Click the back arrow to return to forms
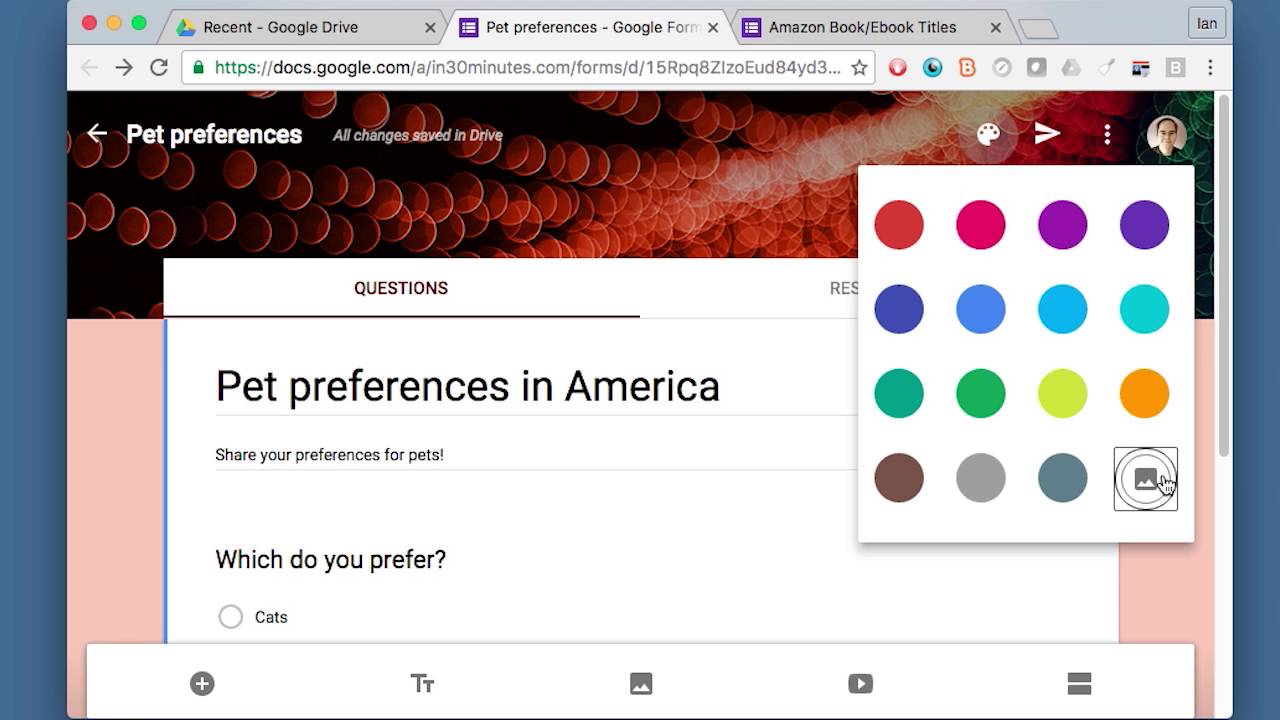The image size is (1280, 720). coord(97,133)
